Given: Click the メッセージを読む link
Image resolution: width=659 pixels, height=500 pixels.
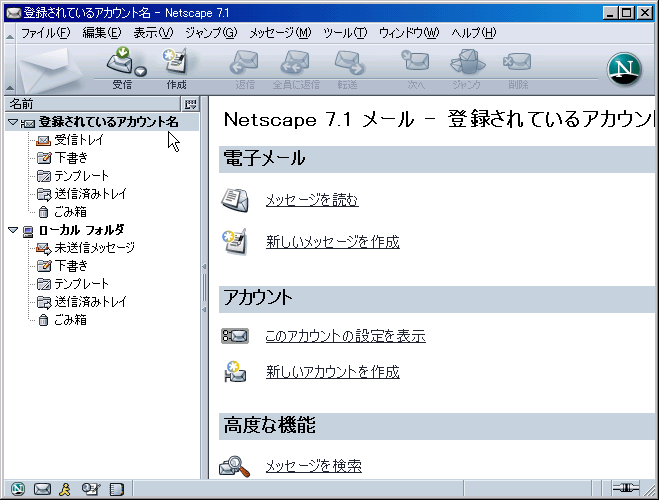Looking at the screenshot, I should coord(312,200).
